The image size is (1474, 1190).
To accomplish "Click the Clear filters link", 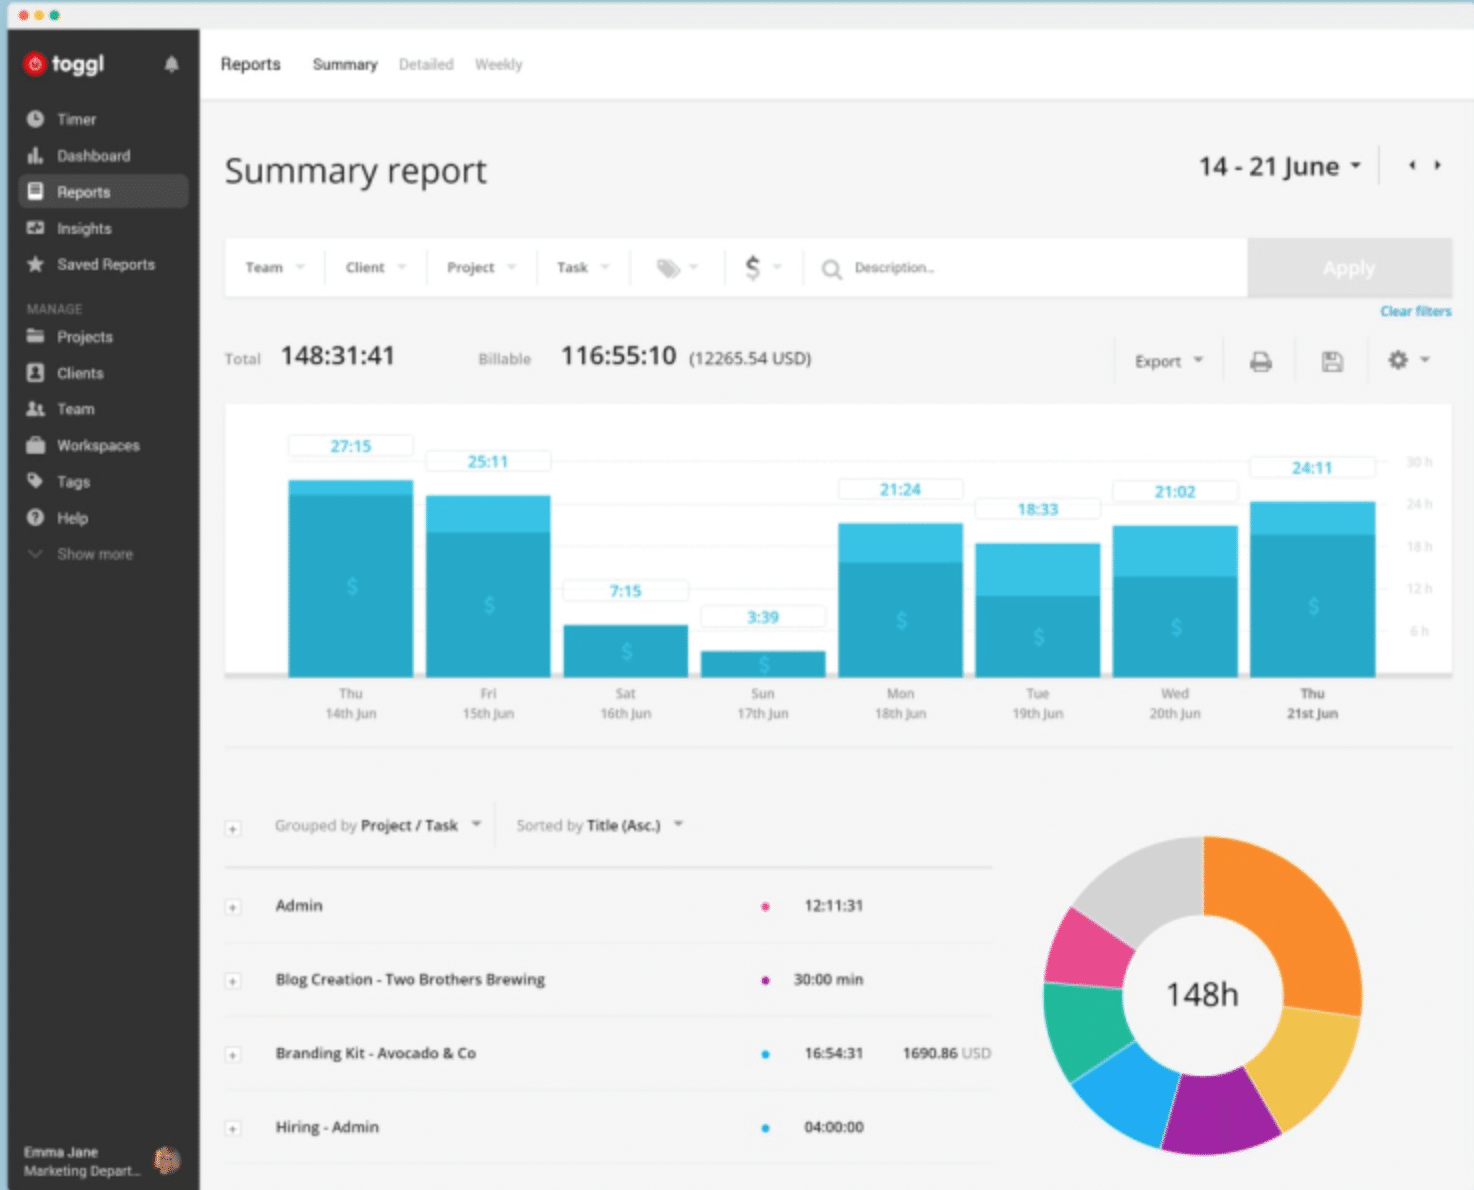I will tap(1415, 312).
